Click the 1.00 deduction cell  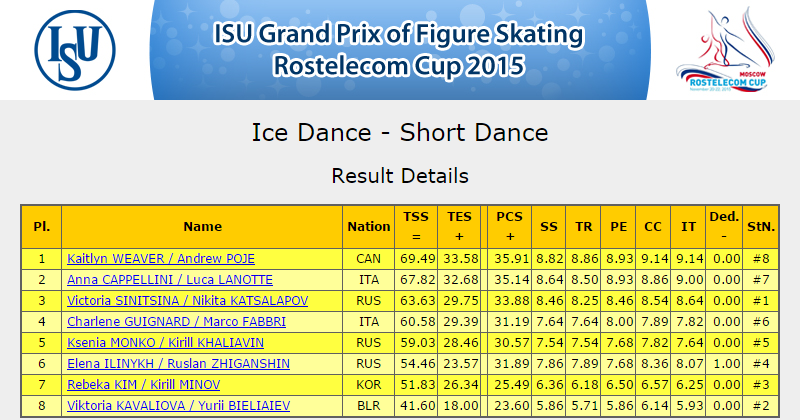coord(724,363)
